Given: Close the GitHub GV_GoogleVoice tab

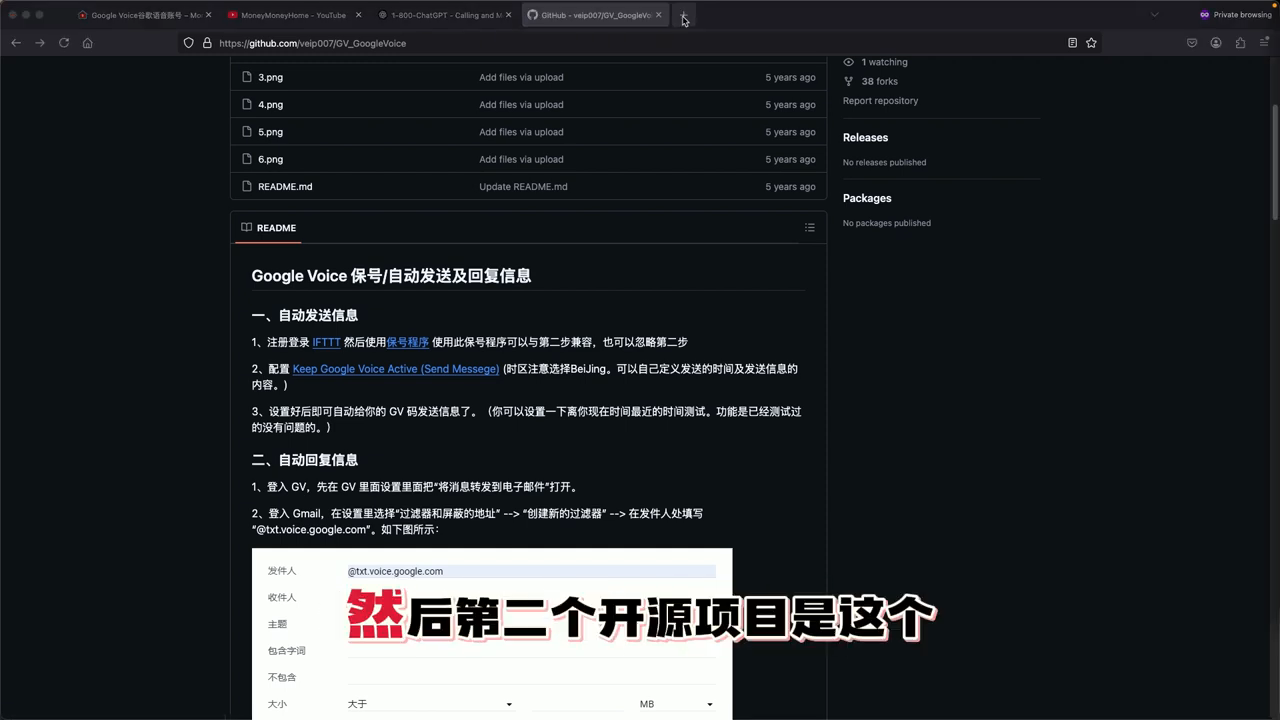Looking at the screenshot, I should [x=659, y=15].
